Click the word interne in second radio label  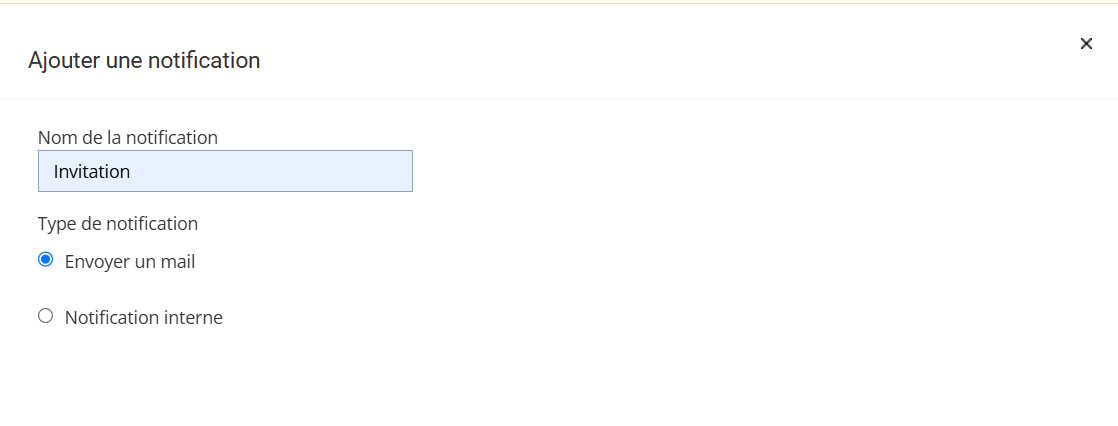pos(194,318)
